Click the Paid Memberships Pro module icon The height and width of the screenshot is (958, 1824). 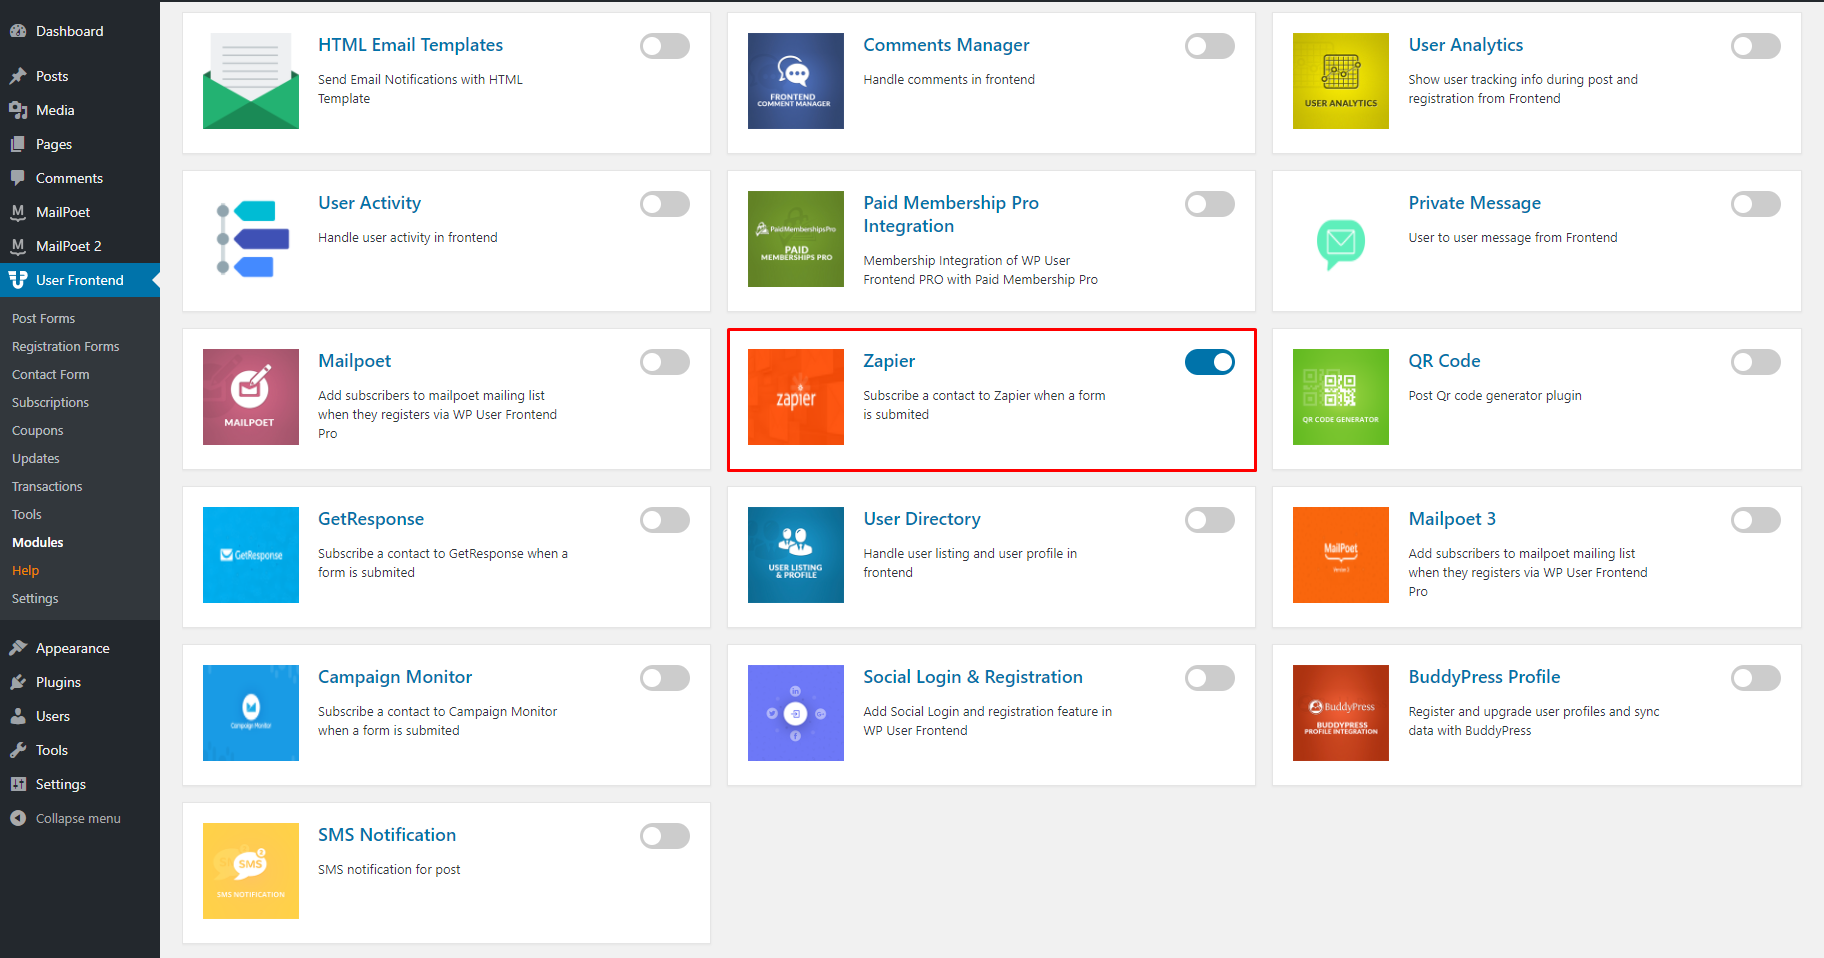tap(795, 239)
